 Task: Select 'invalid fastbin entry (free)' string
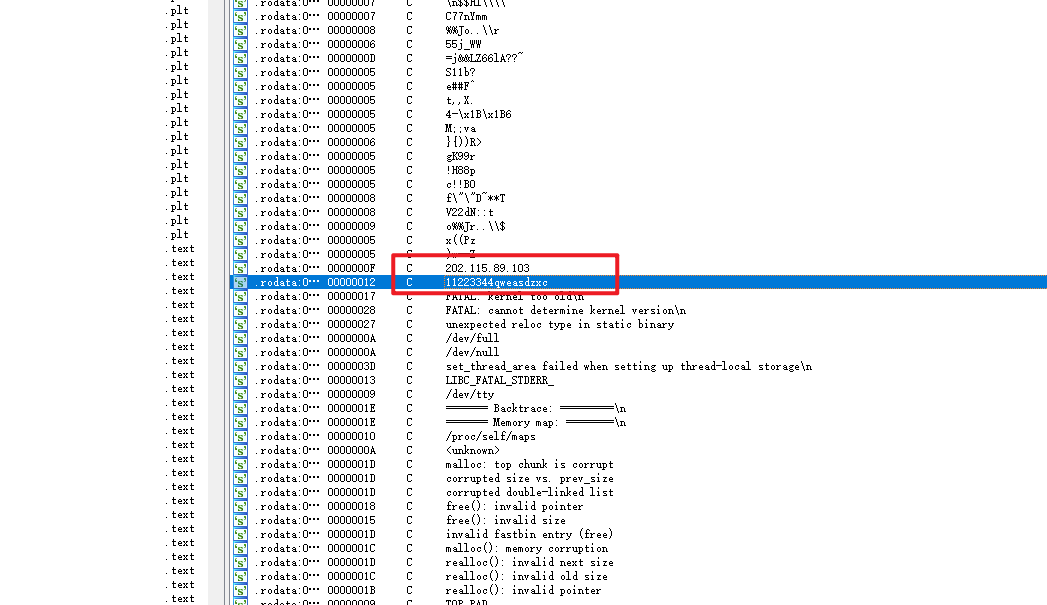(x=529, y=535)
